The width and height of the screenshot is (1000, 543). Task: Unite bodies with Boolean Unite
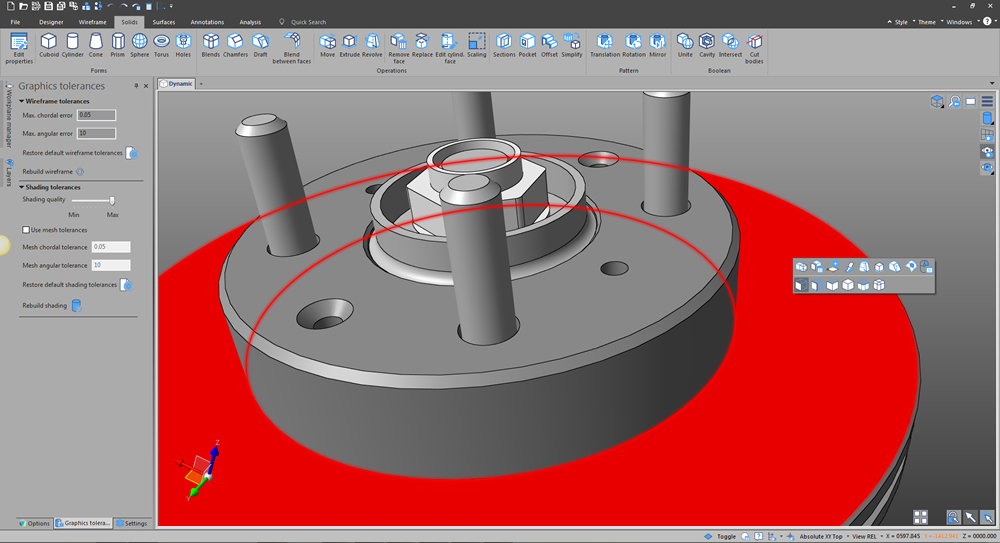click(685, 45)
